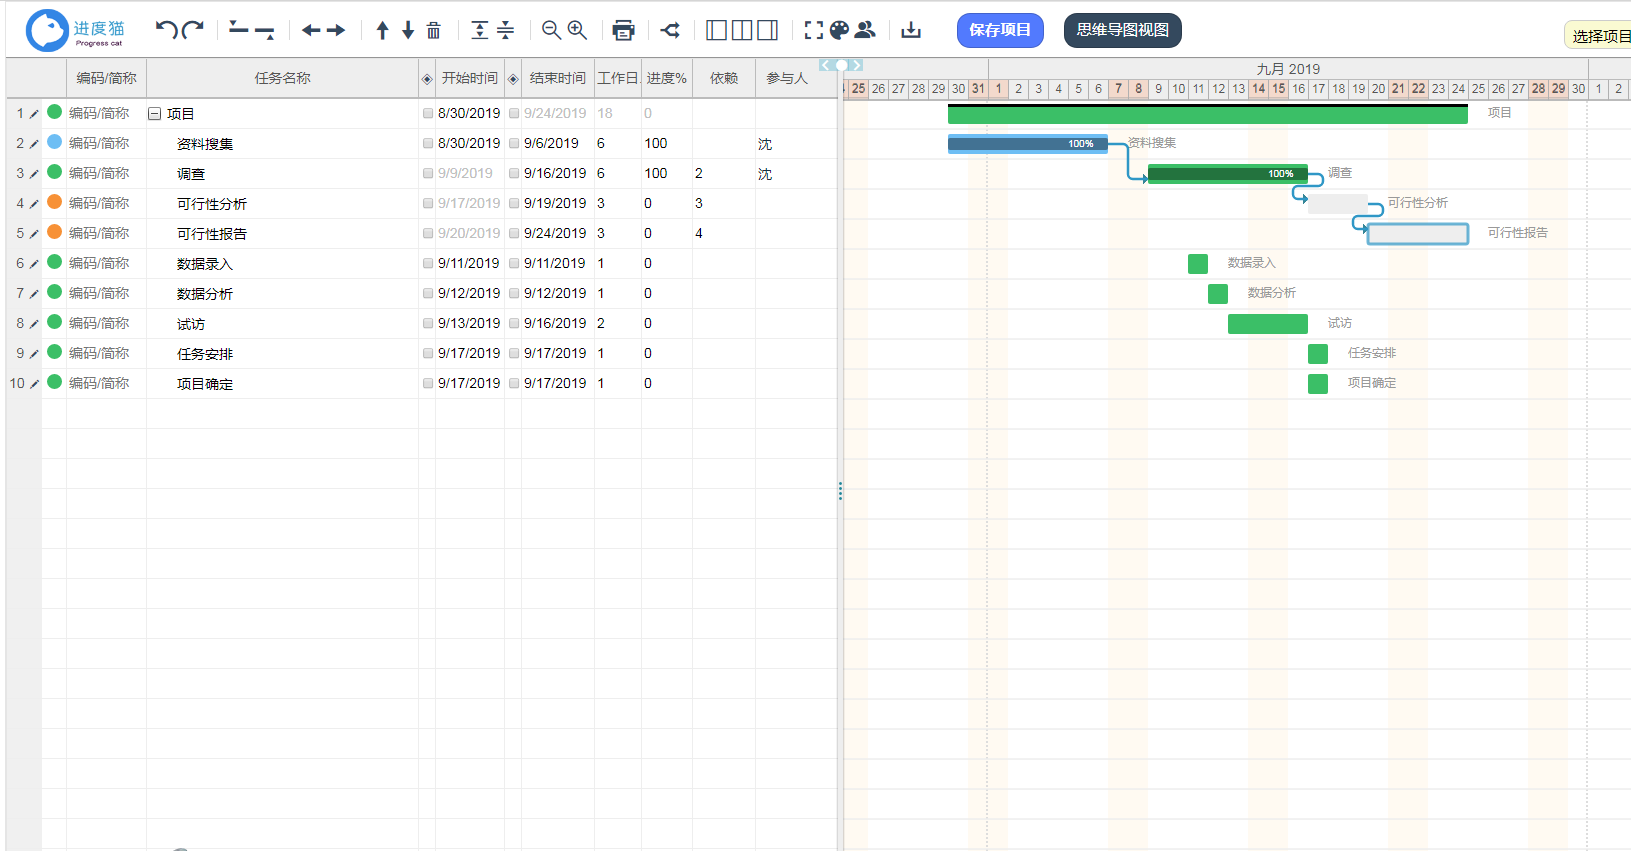Click the vertical splitter handle between grid and Gantt
Image resolution: width=1631 pixels, height=851 pixels.
pos(840,490)
